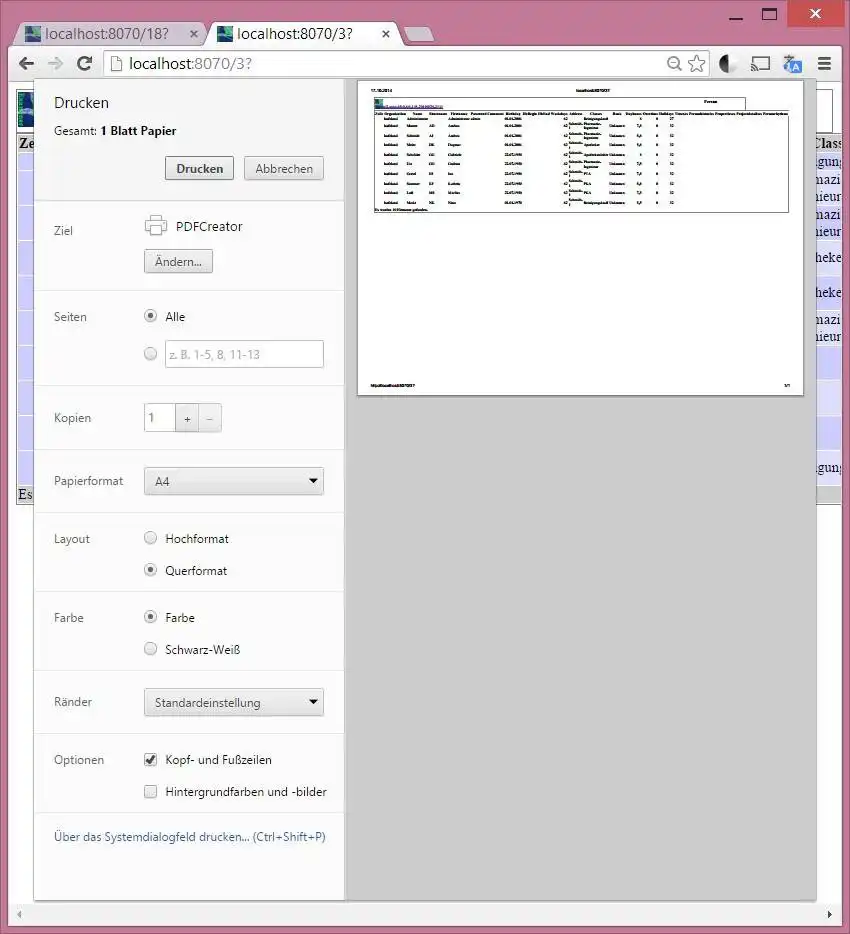Close the localhost:8070/3? tab
The height and width of the screenshot is (934, 850).
(x=386, y=34)
